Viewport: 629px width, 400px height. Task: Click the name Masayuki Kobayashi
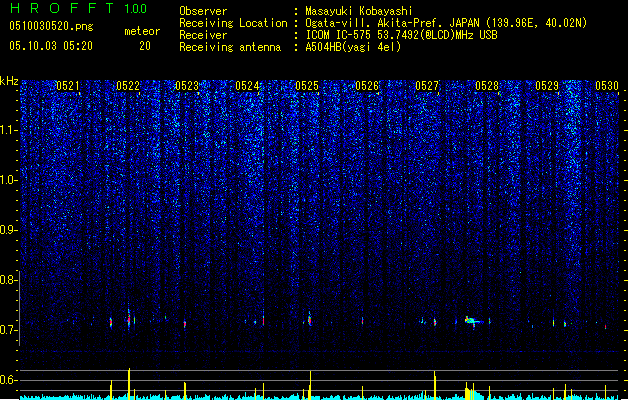[359, 11]
